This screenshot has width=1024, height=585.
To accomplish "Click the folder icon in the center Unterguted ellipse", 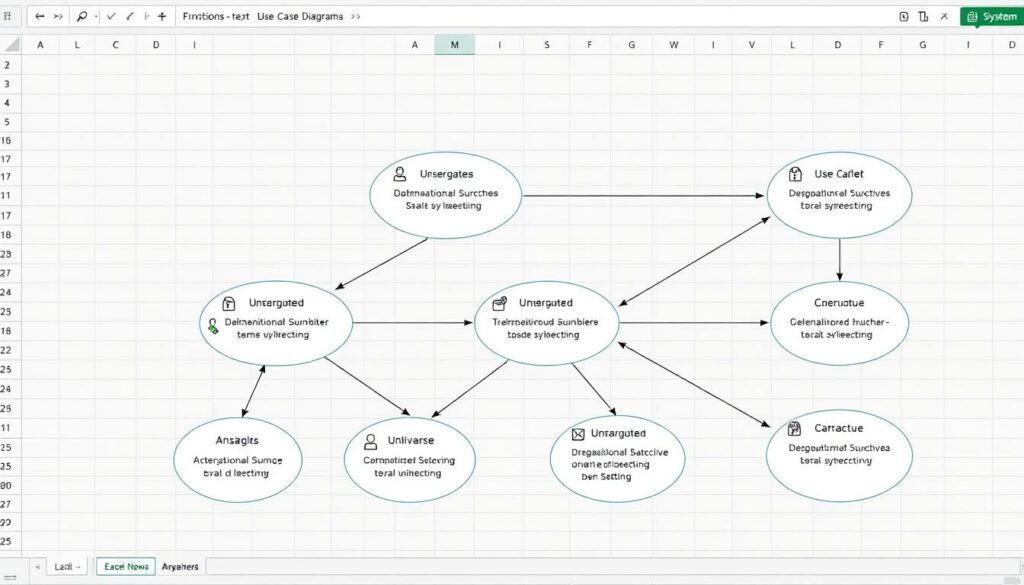I will (500, 303).
